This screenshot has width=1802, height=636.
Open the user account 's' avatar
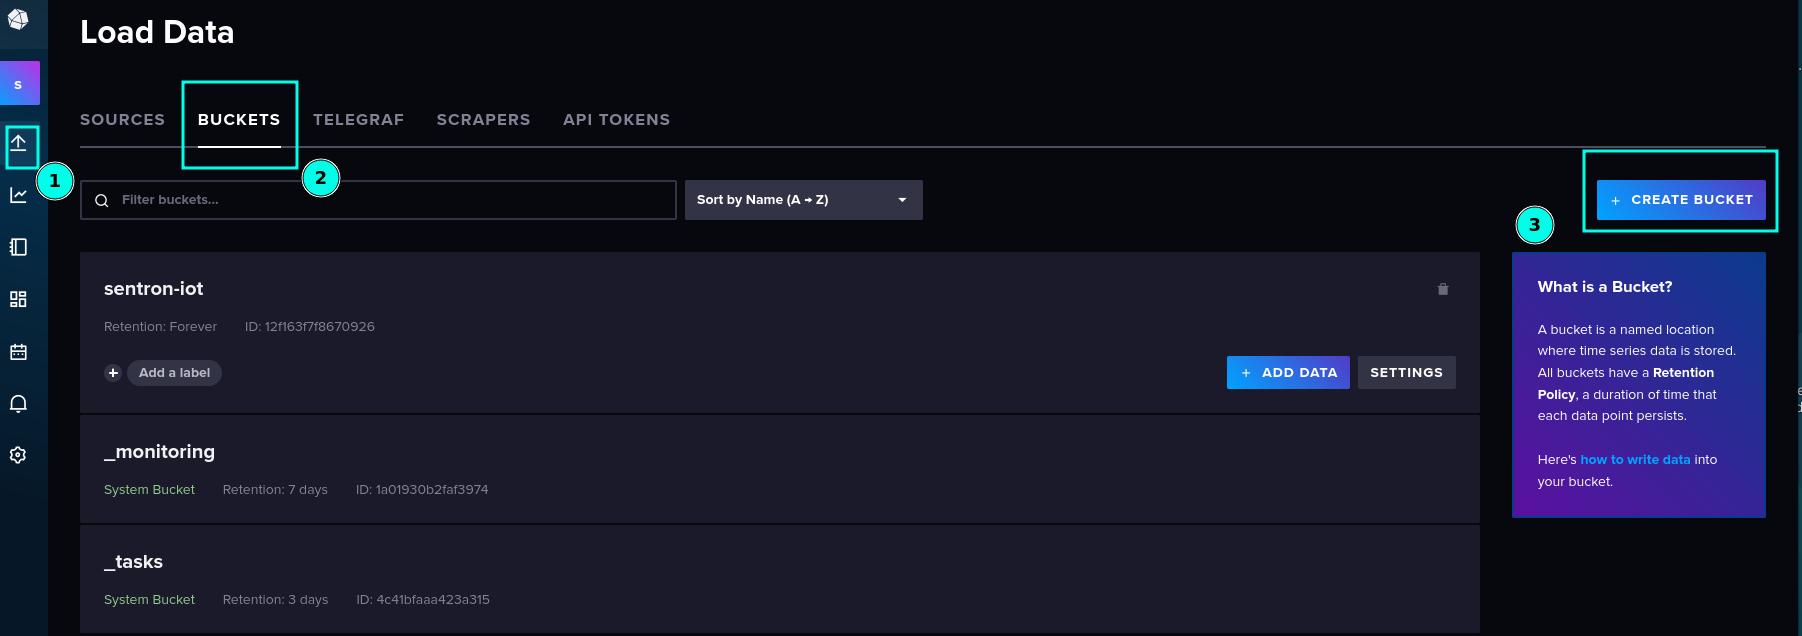pos(19,84)
